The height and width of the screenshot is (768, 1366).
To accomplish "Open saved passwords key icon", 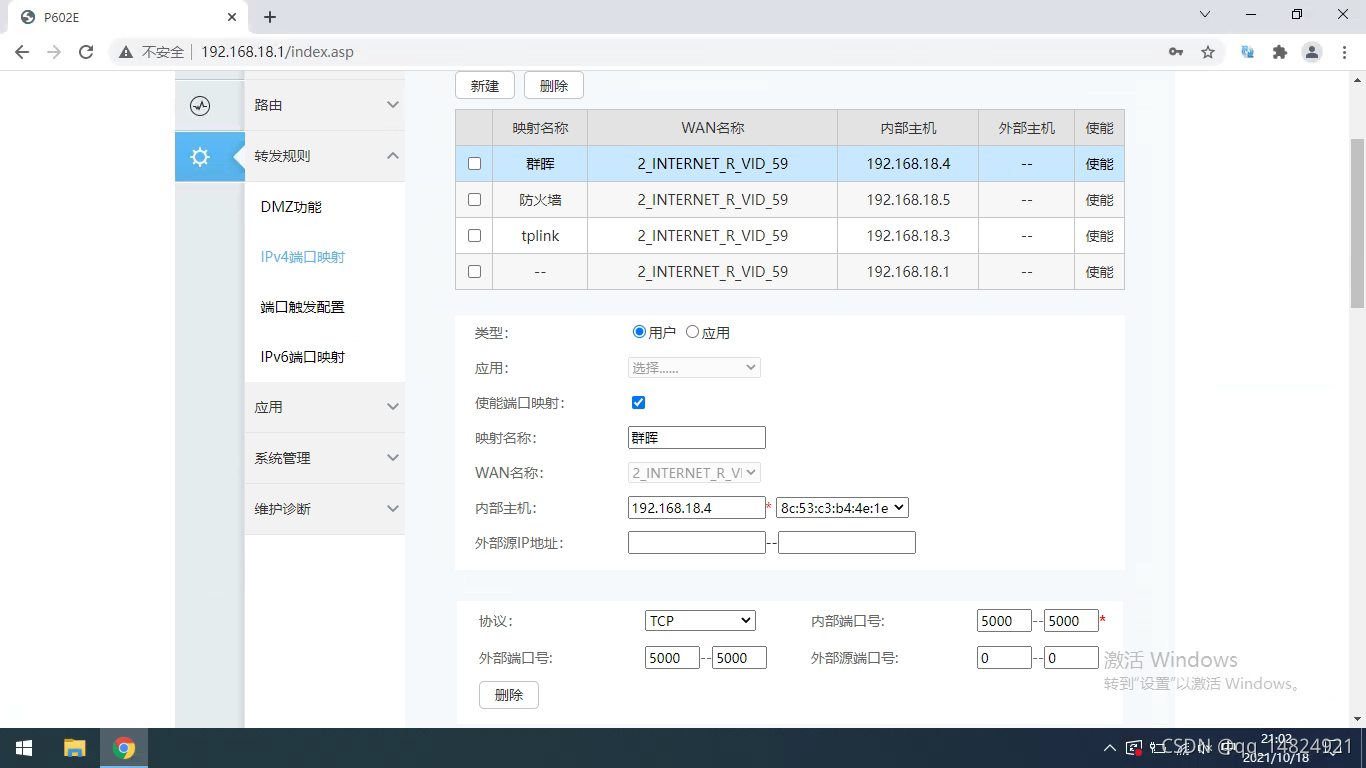I will coord(1176,52).
